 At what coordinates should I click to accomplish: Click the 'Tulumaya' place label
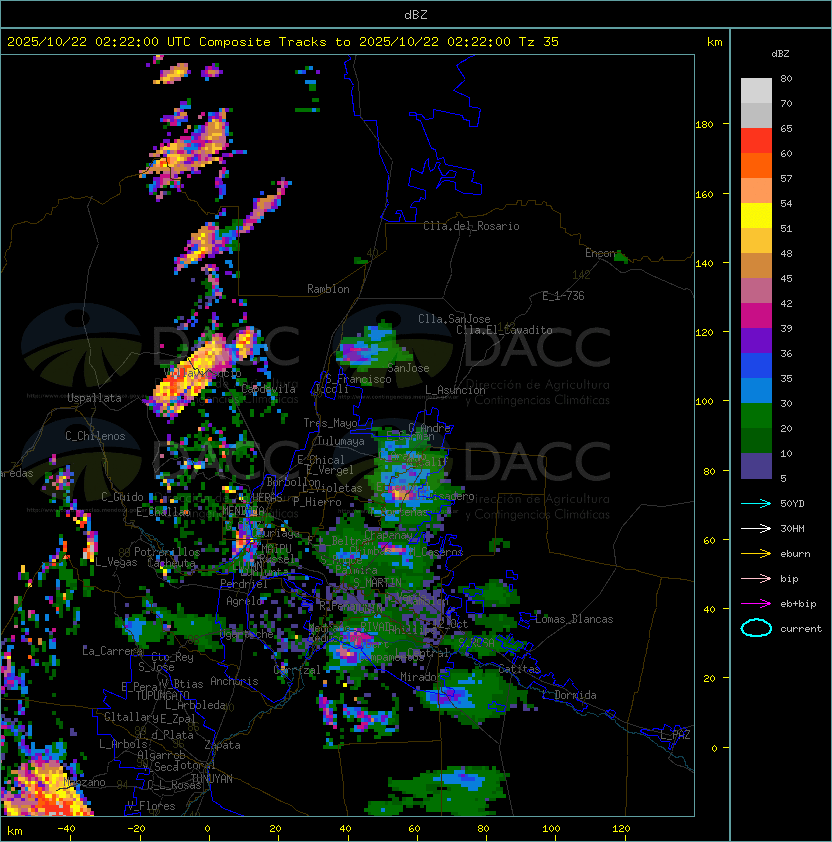[341, 441]
